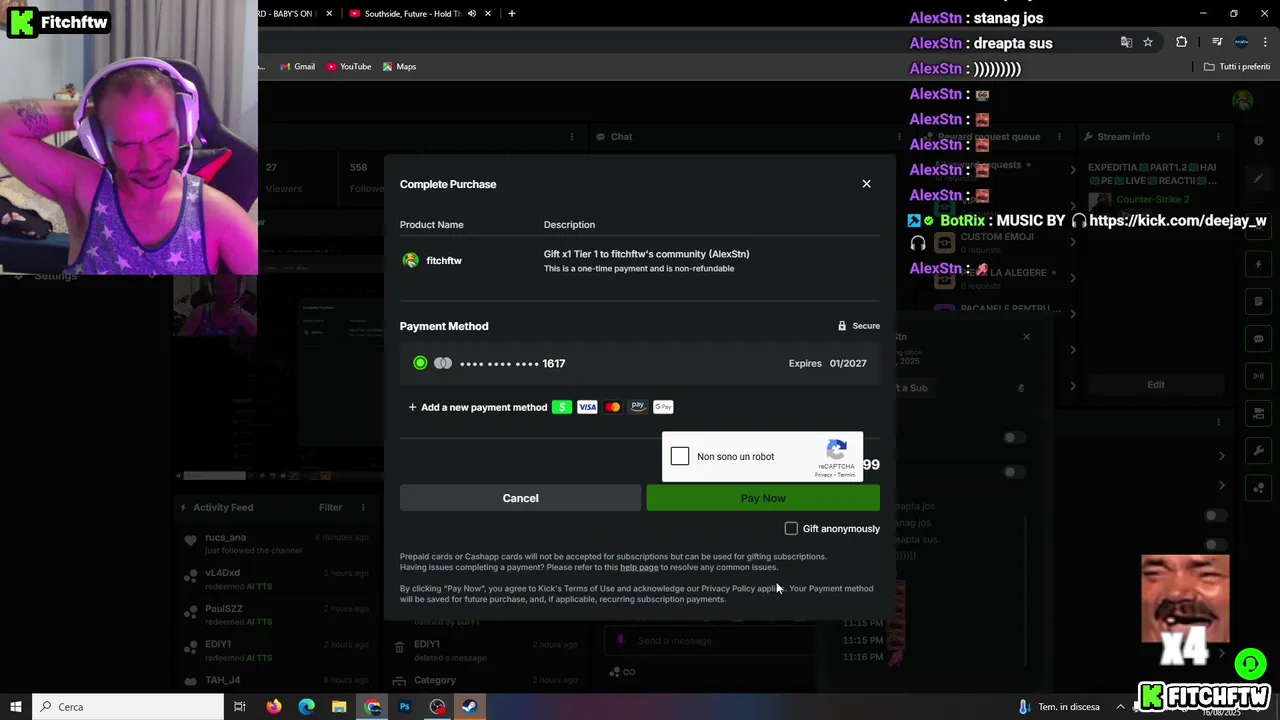Open the help page link
This screenshot has height=720, width=1280.
coord(639,567)
